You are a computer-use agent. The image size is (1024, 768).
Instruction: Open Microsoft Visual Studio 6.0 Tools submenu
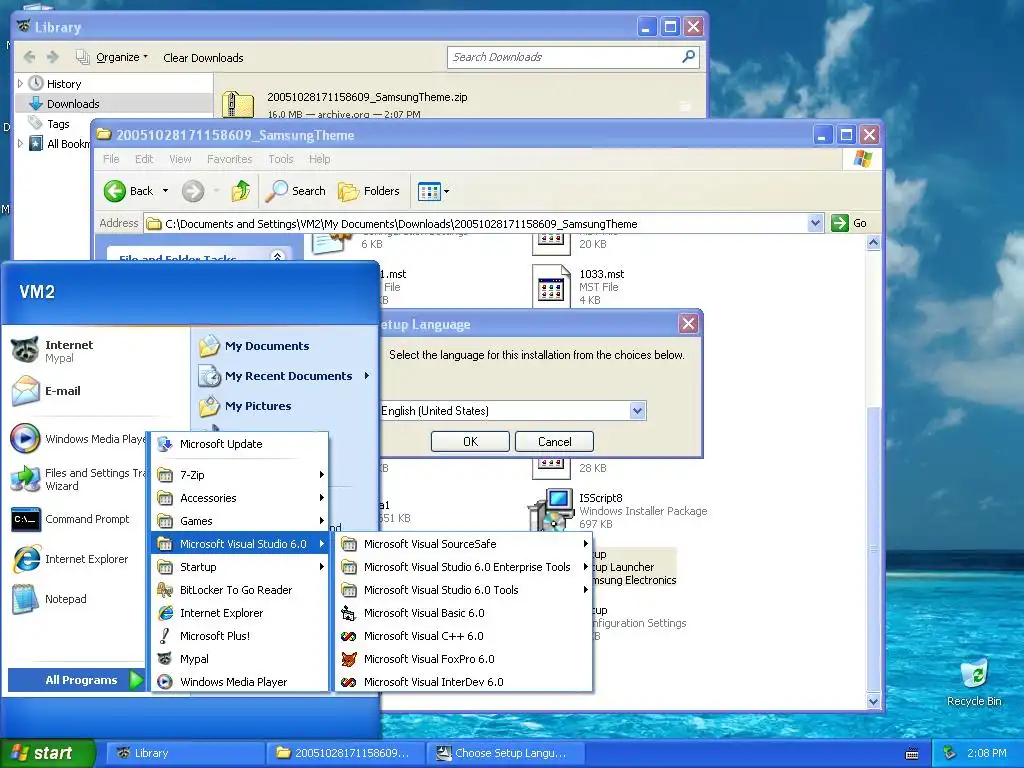[464, 590]
